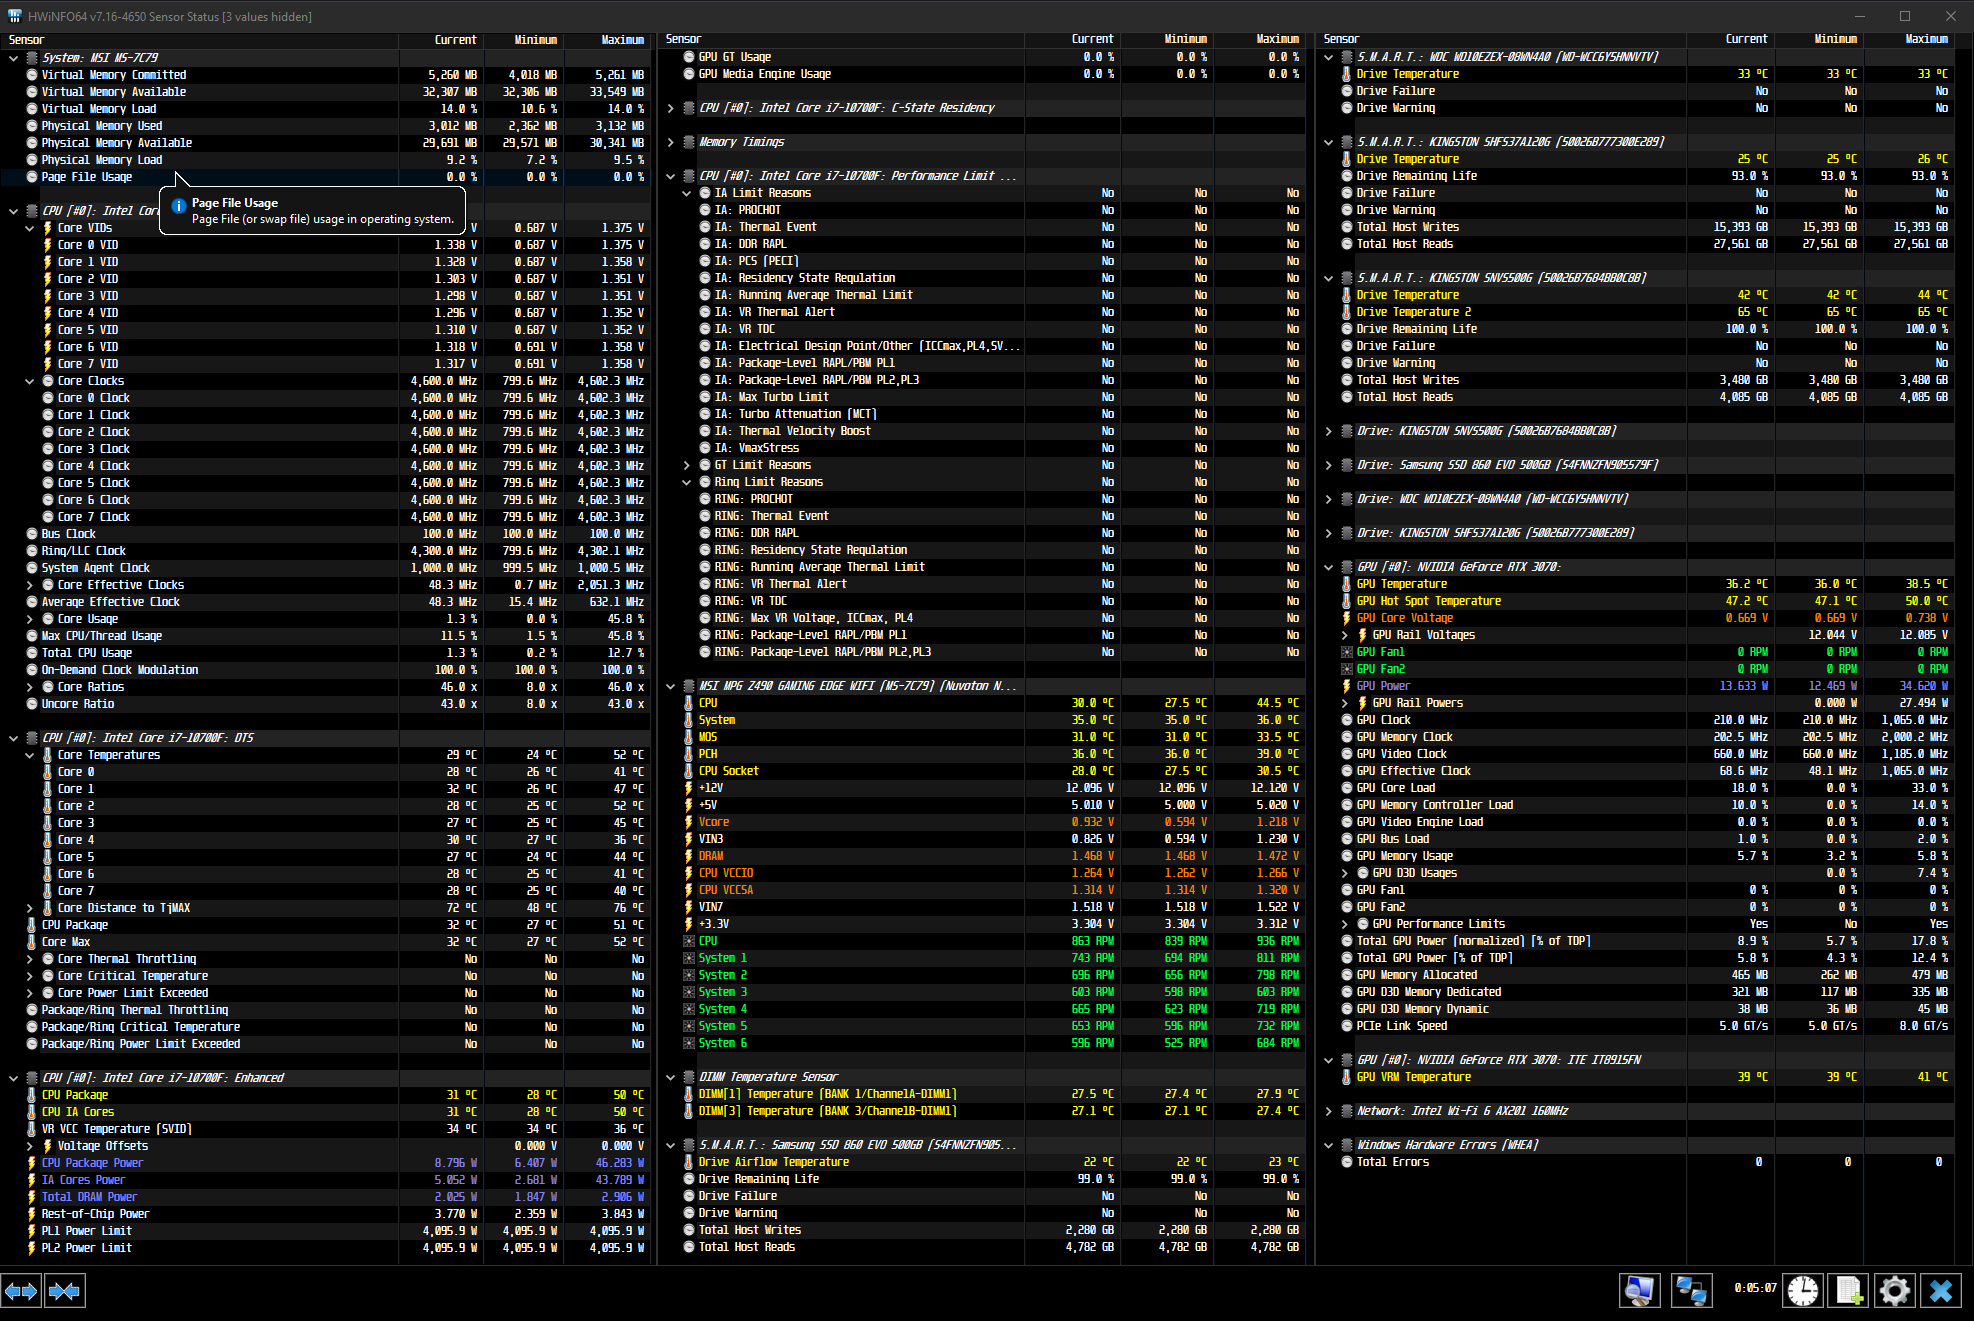Viewport: 1974px width, 1321px height.
Task: Click the reset clock icon
Action: point(1803,1291)
